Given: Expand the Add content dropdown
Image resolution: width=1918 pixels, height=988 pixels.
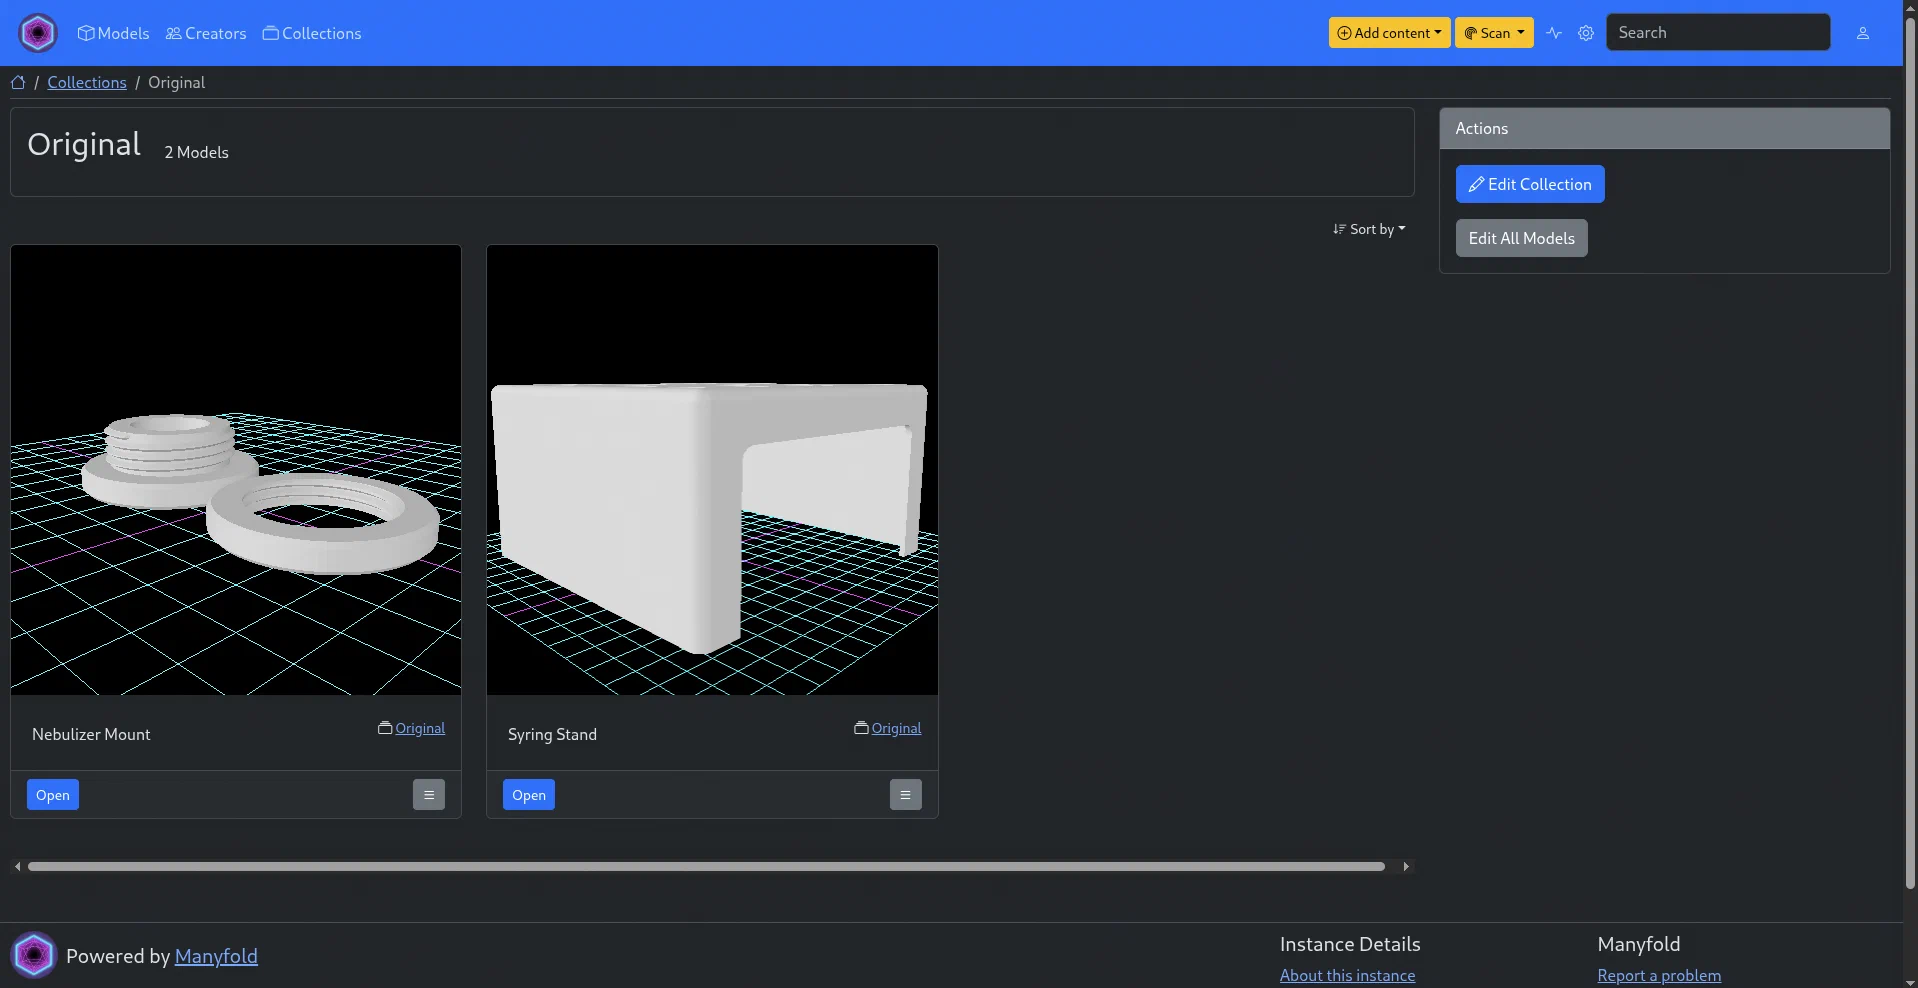Looking at the screenshot, I should pyautogui.click(x=1389, y=33).
